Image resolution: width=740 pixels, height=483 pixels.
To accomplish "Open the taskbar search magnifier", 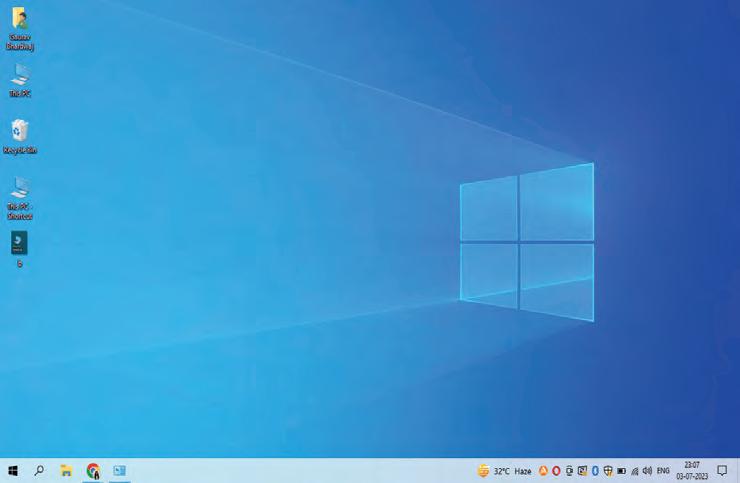I will pos(39,470).
